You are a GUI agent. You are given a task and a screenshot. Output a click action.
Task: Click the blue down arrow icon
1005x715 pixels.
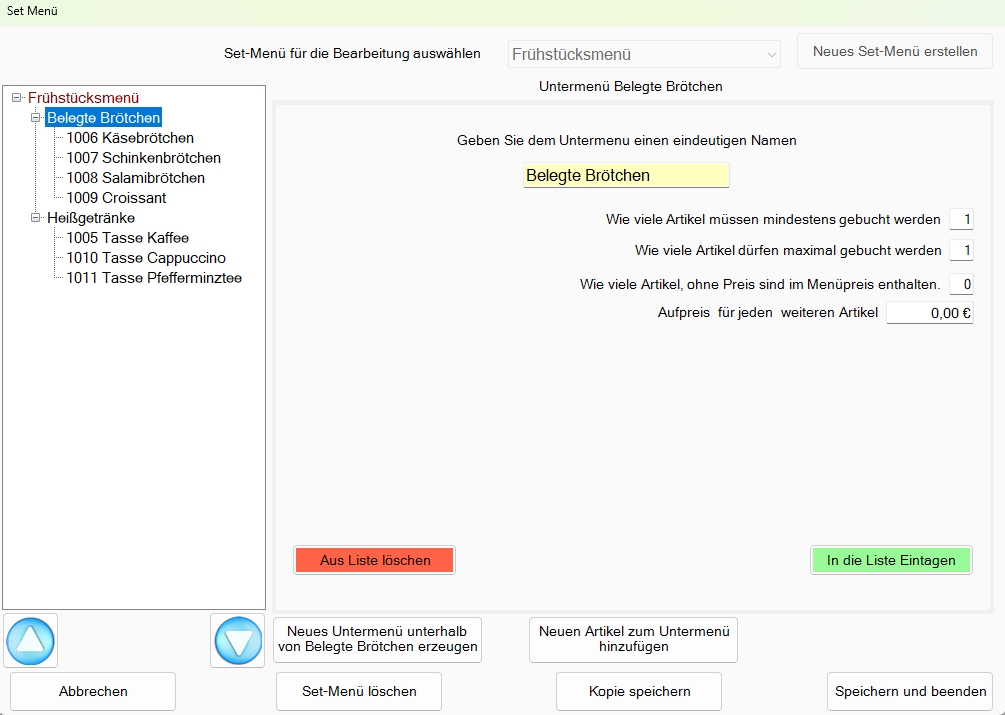[x=238, y=640]
